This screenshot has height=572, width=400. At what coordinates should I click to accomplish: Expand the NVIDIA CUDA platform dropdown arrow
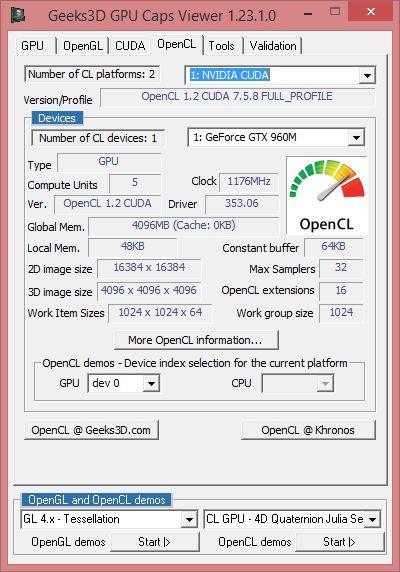click(x=367, y=76)
